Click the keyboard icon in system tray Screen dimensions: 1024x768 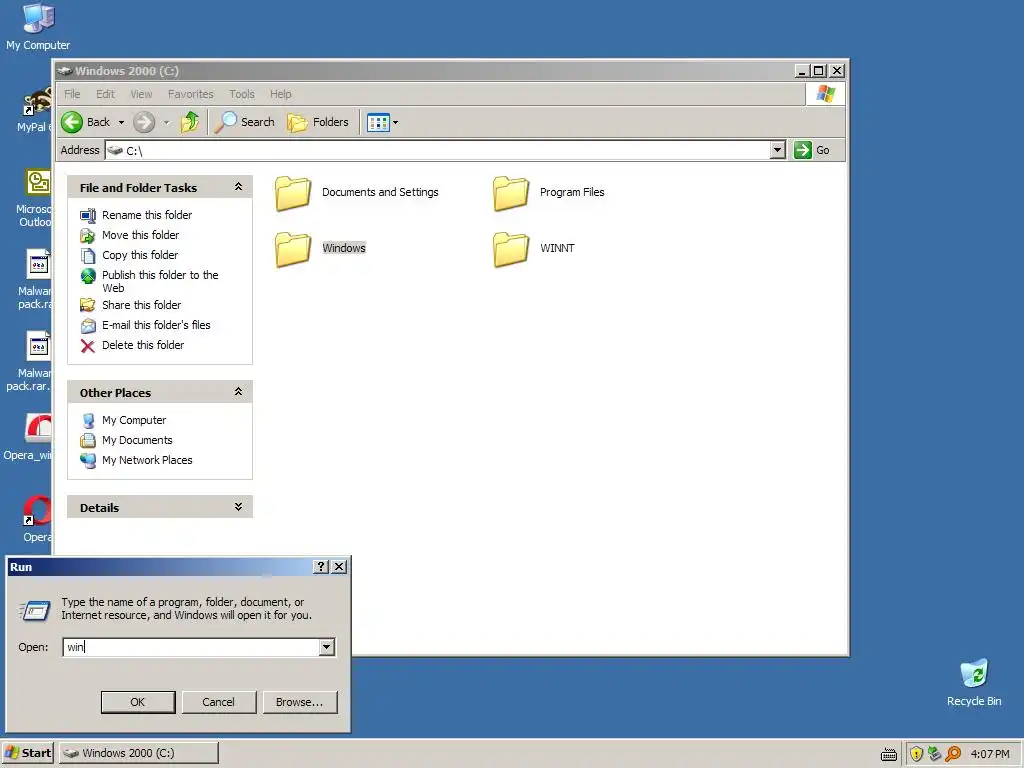889,754
